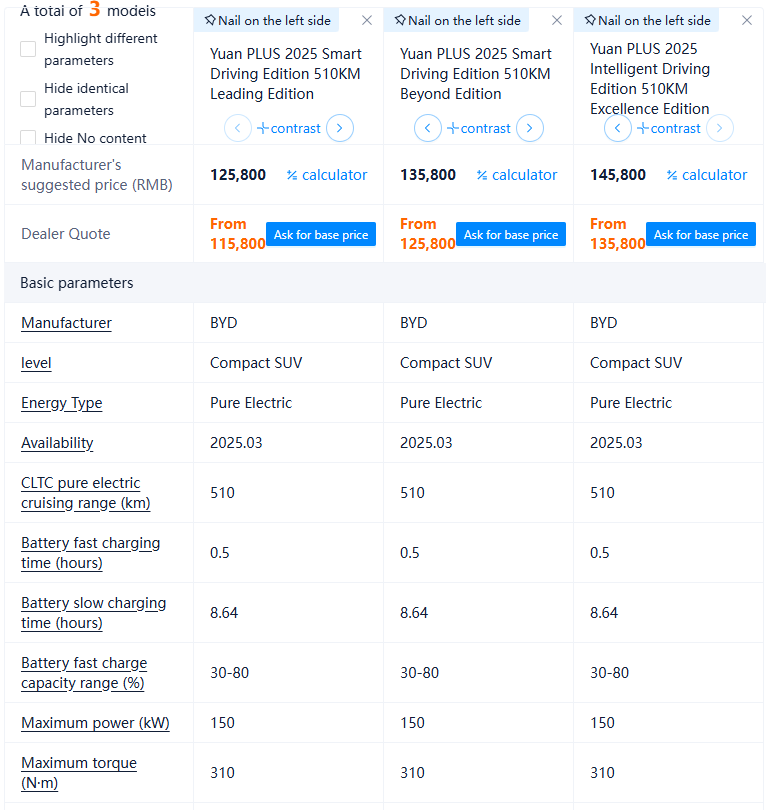Pin the Leading Edition column to the left
The width and height of the screenshot is (766, 810).
click(266, 20)
